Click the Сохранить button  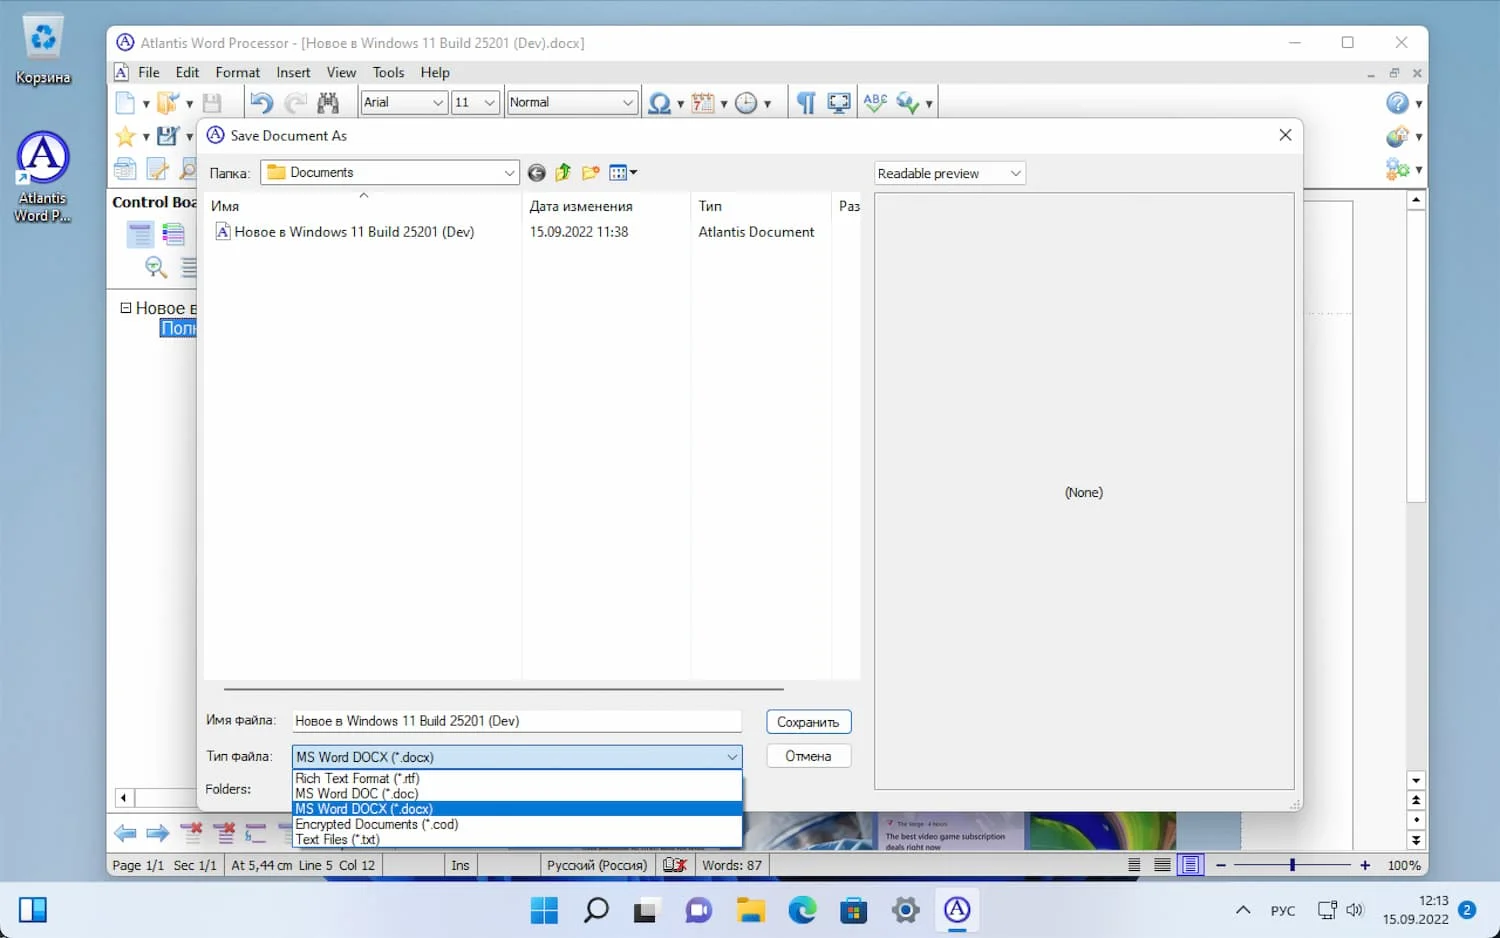click(808, 722)
